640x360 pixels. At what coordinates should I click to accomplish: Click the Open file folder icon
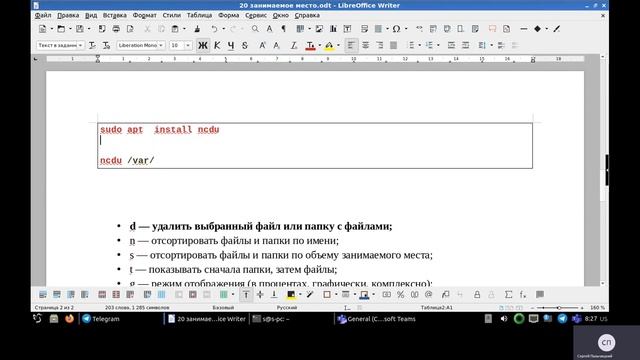tap(61, 29)
